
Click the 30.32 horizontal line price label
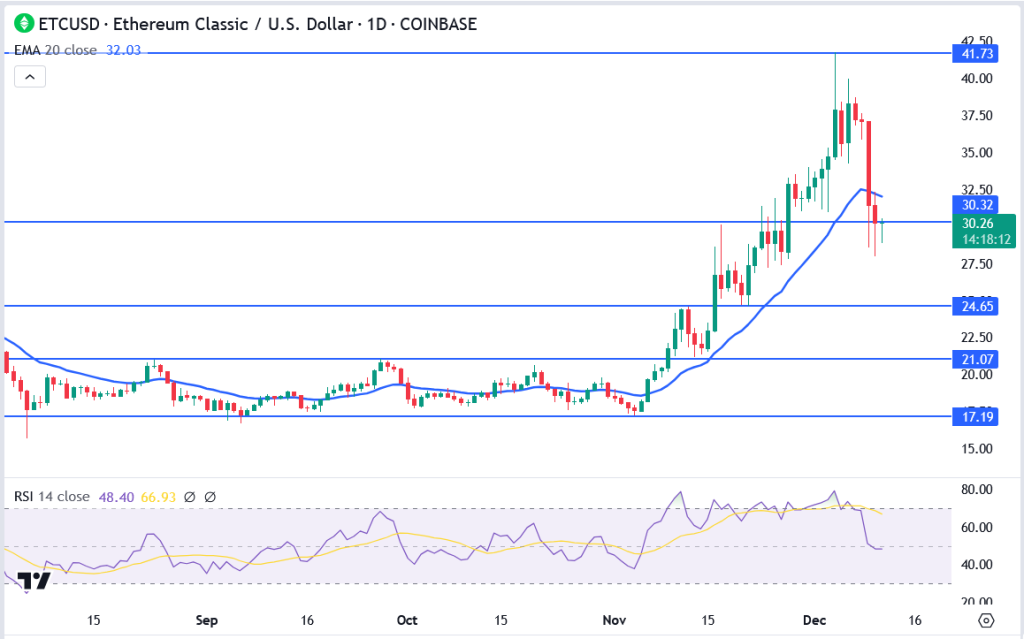968,204
